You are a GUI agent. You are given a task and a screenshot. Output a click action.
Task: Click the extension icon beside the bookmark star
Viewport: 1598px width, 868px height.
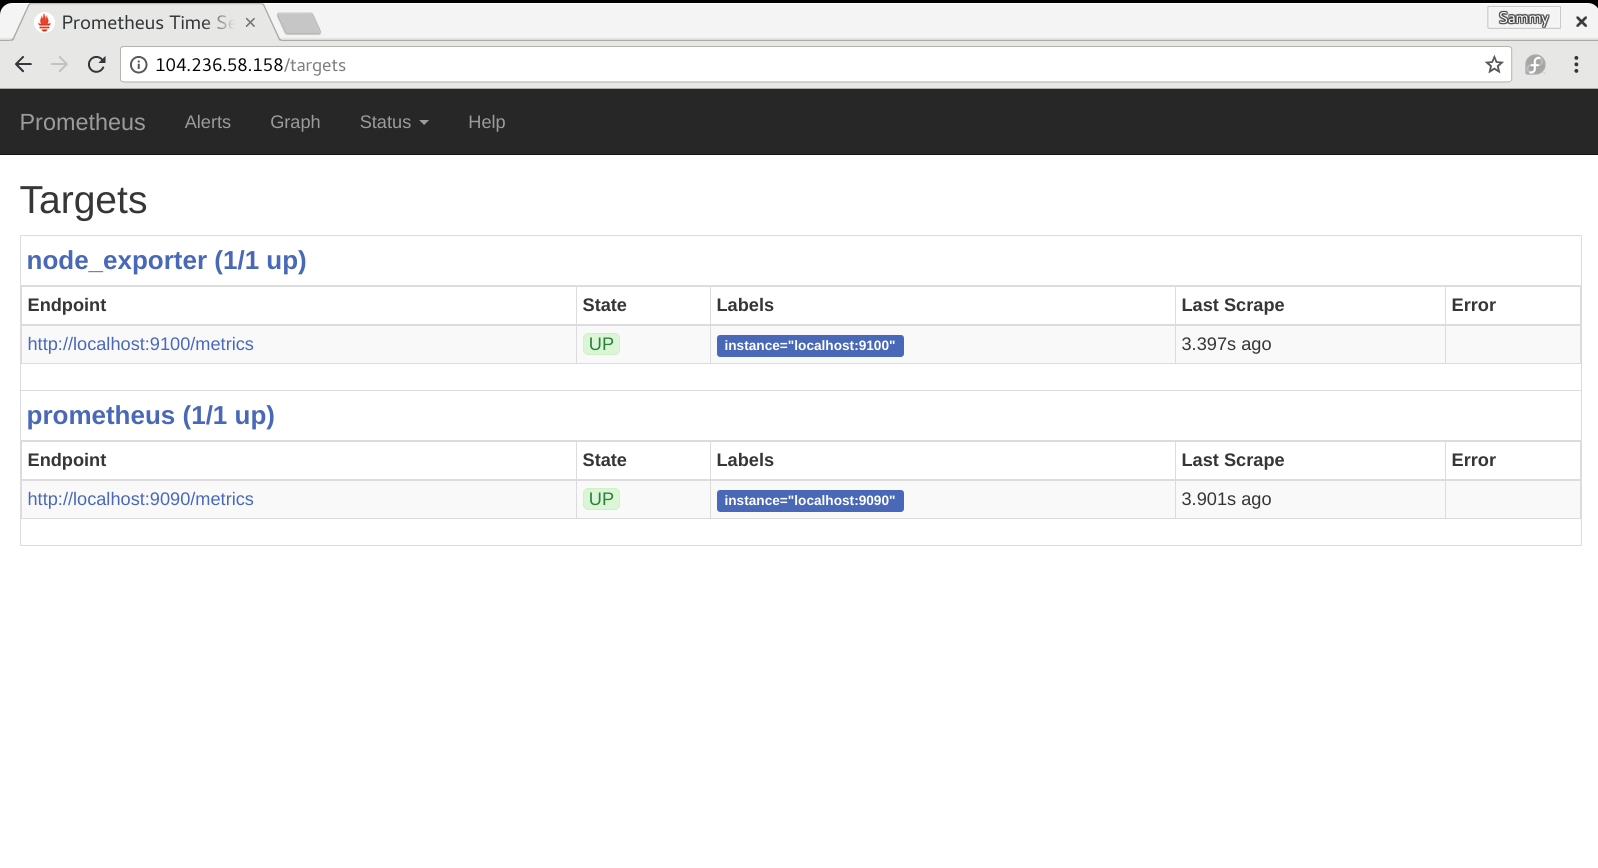coord(1535,65)
